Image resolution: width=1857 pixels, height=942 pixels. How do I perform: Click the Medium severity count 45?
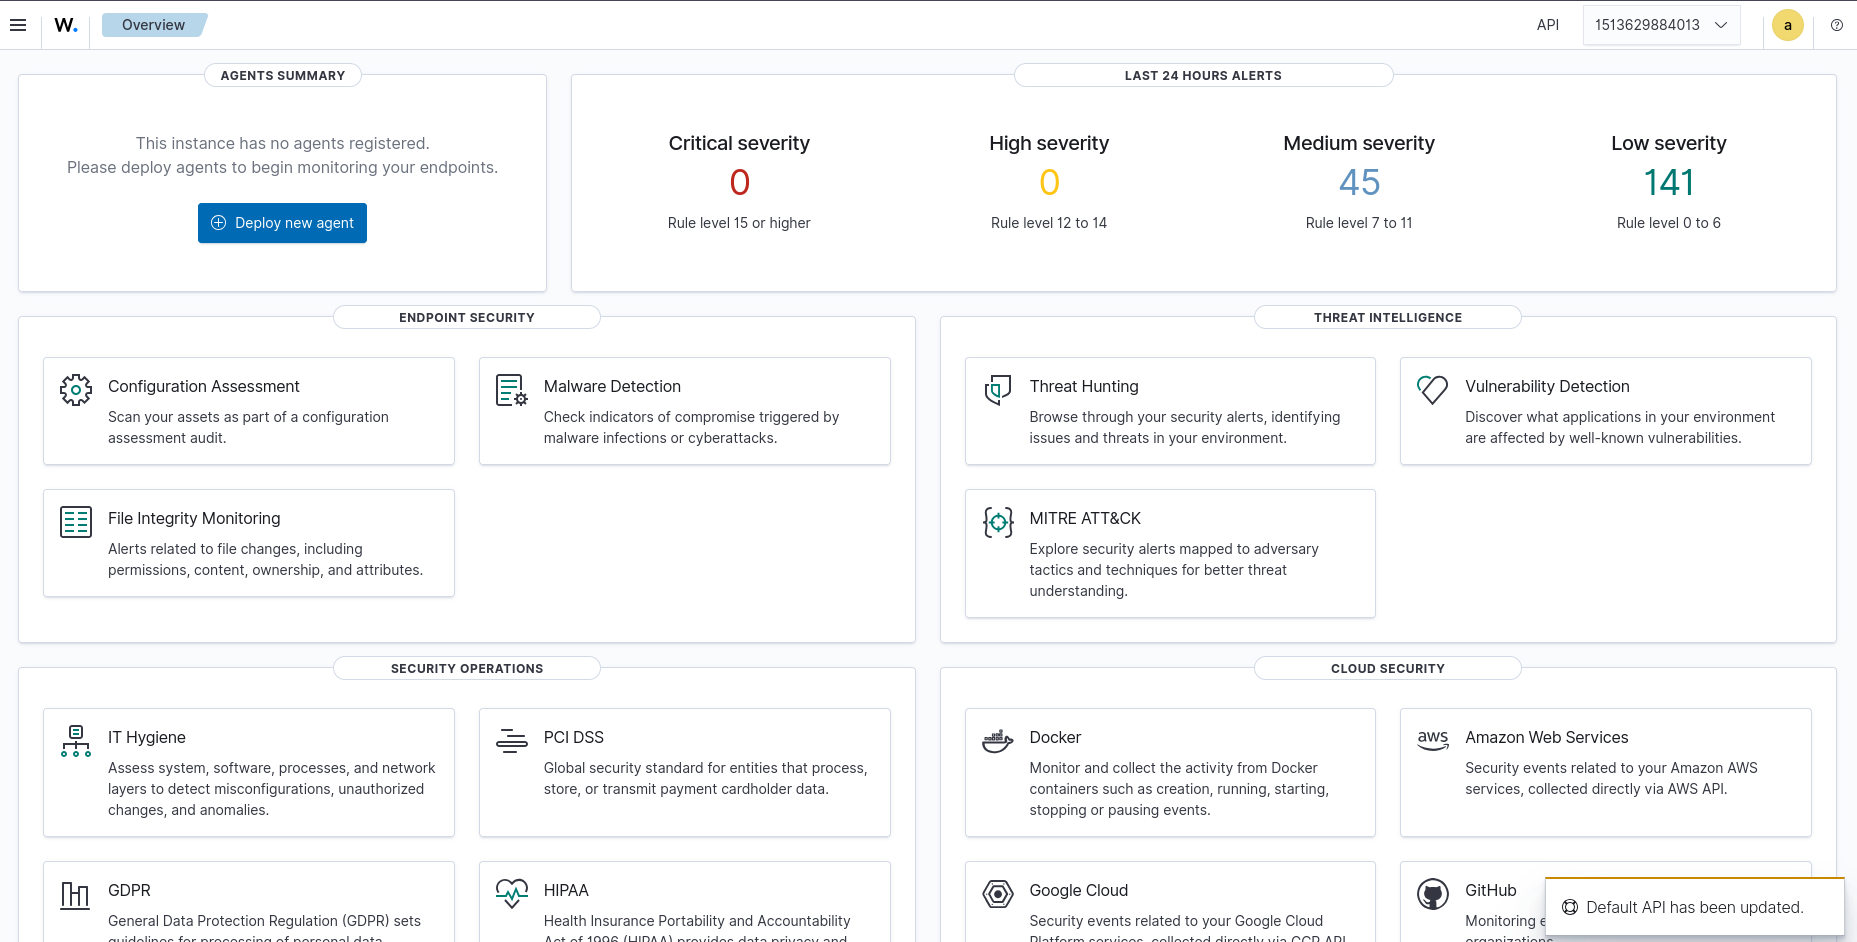pyautogui.click(x=1358, y=182)
